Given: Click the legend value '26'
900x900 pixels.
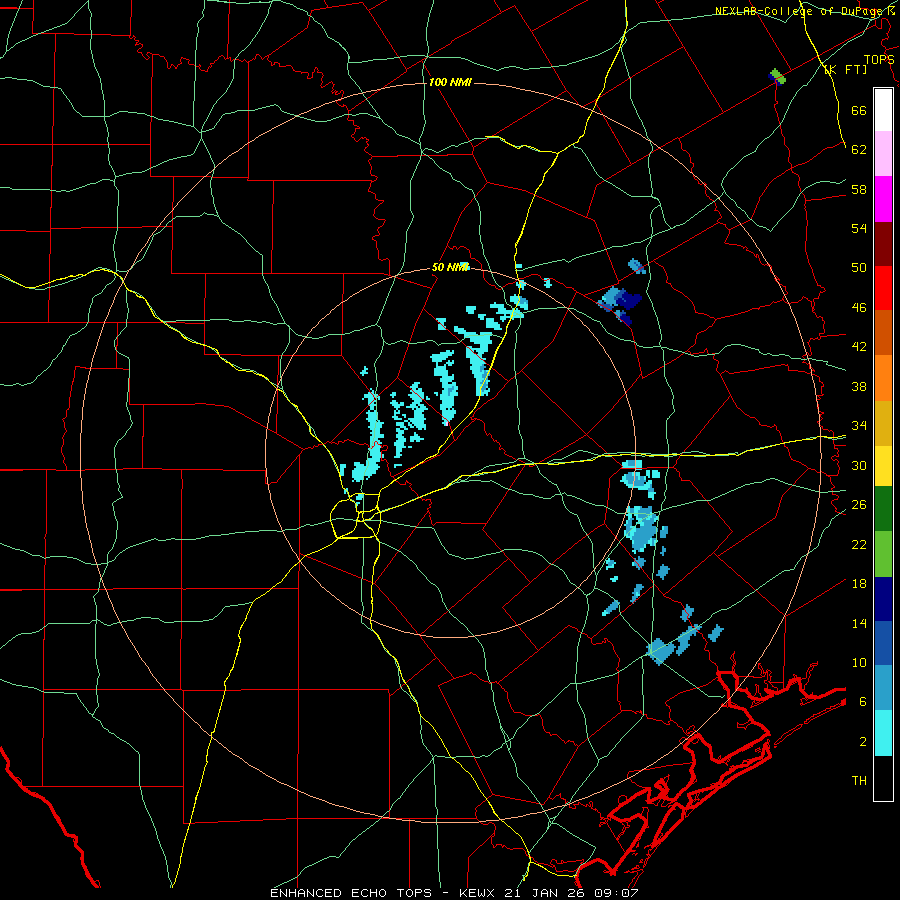Looking at the screenshot, I should (x=859, y=505).
